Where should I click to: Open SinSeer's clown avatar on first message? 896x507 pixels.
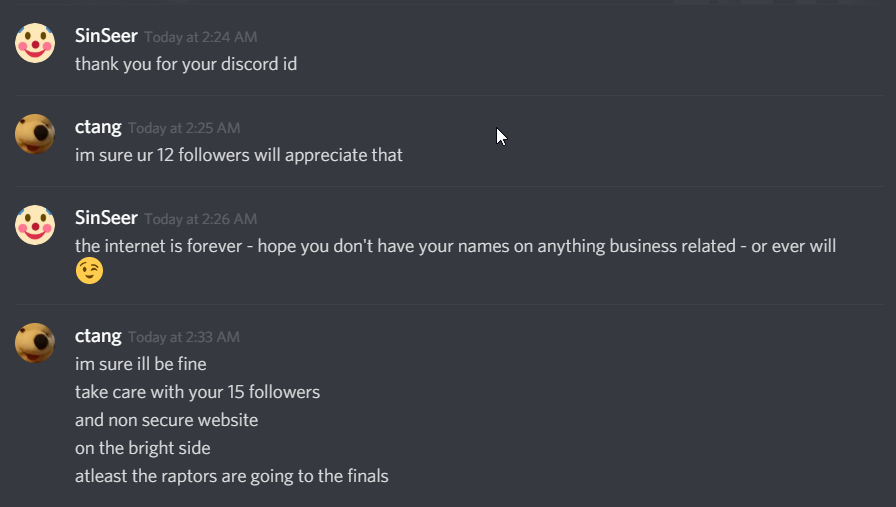point(35,43)
